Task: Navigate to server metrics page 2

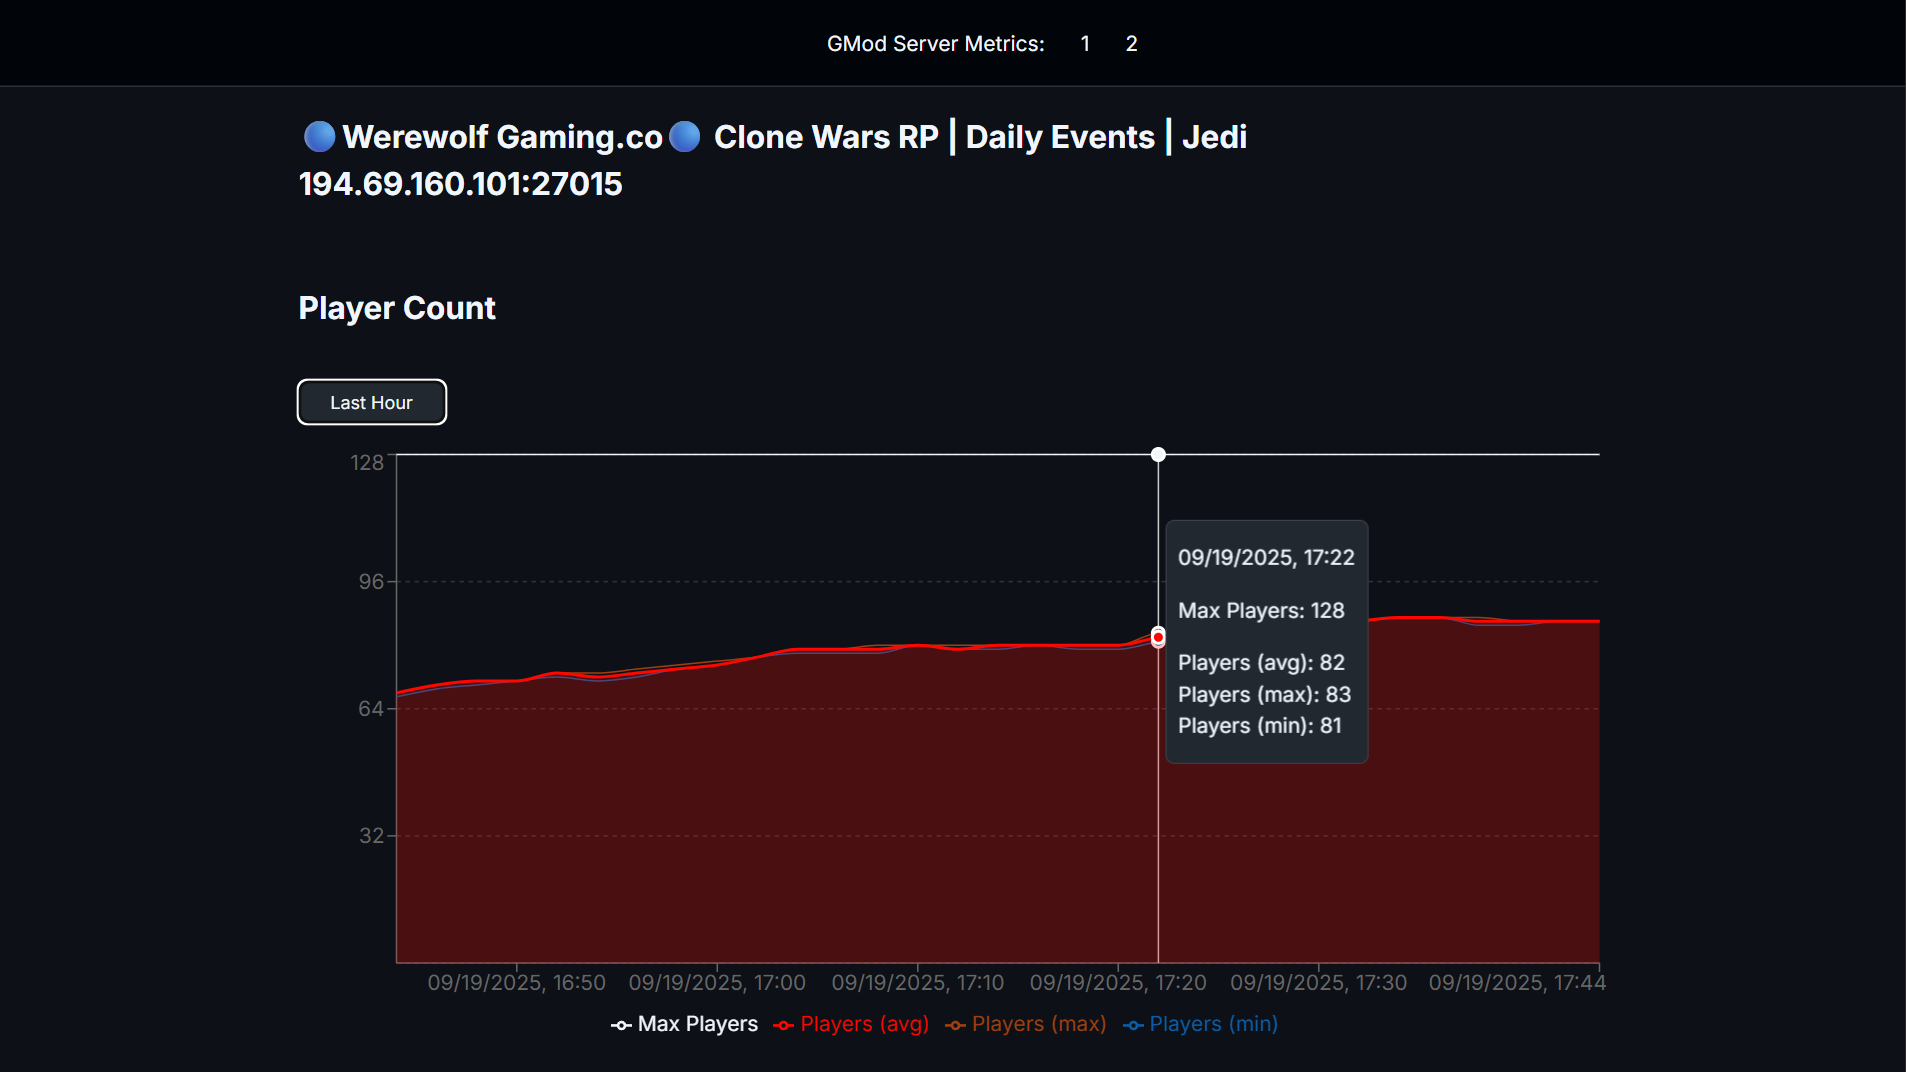Action: tap(1131, 43)
